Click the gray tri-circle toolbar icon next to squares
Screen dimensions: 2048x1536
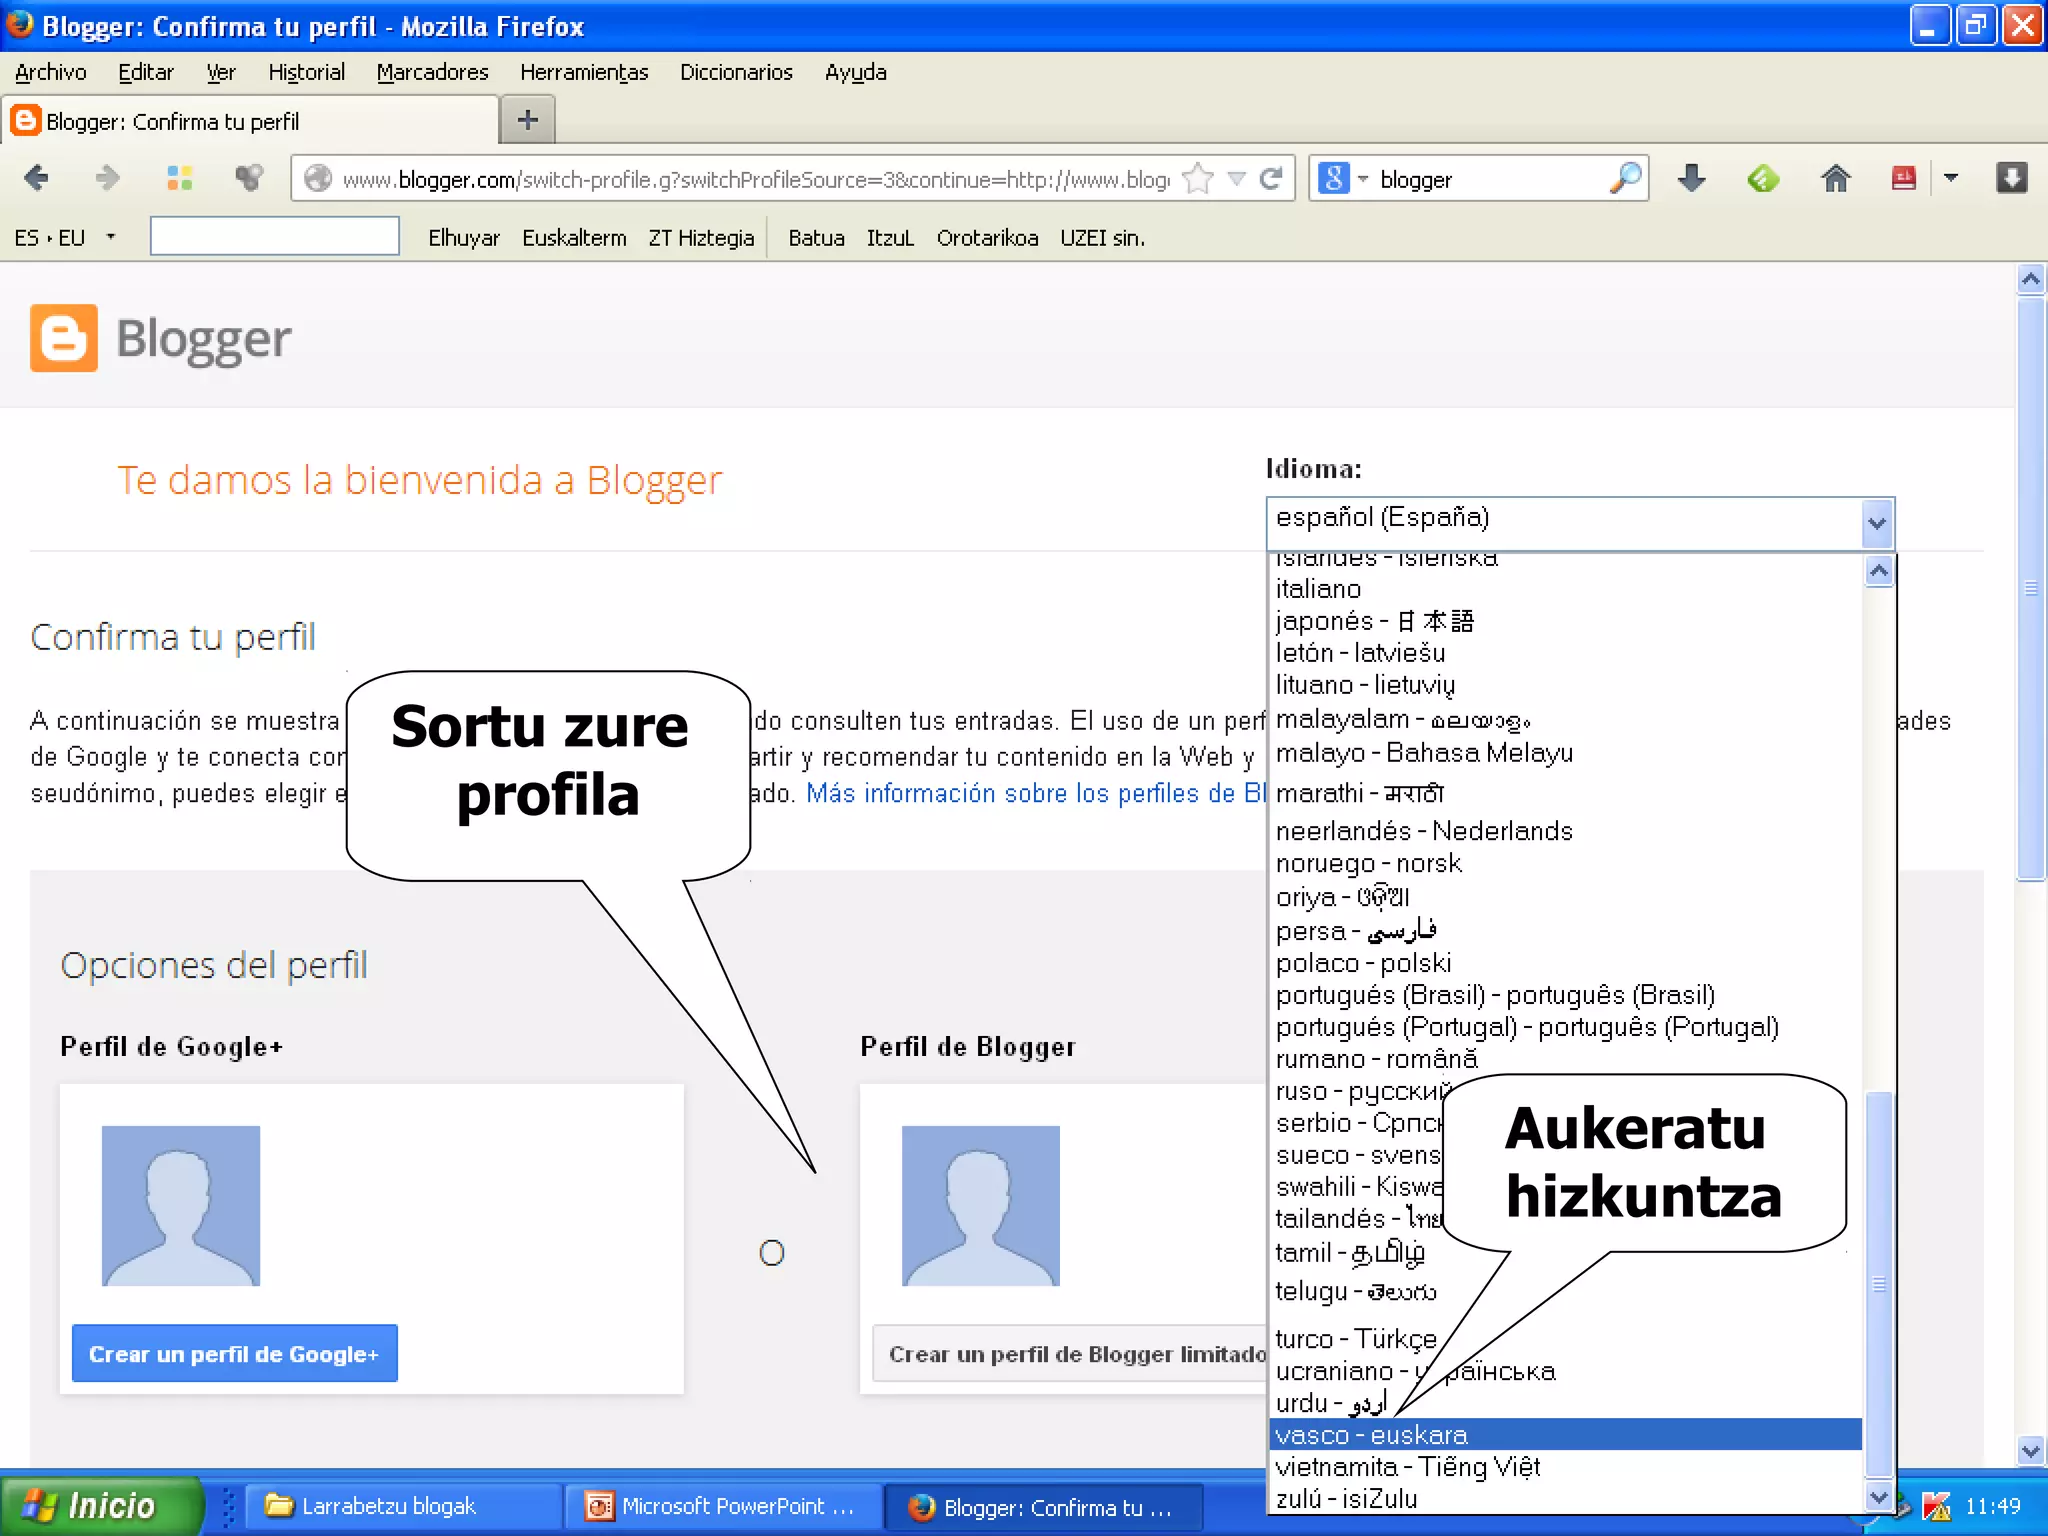(x=249, y=179)
